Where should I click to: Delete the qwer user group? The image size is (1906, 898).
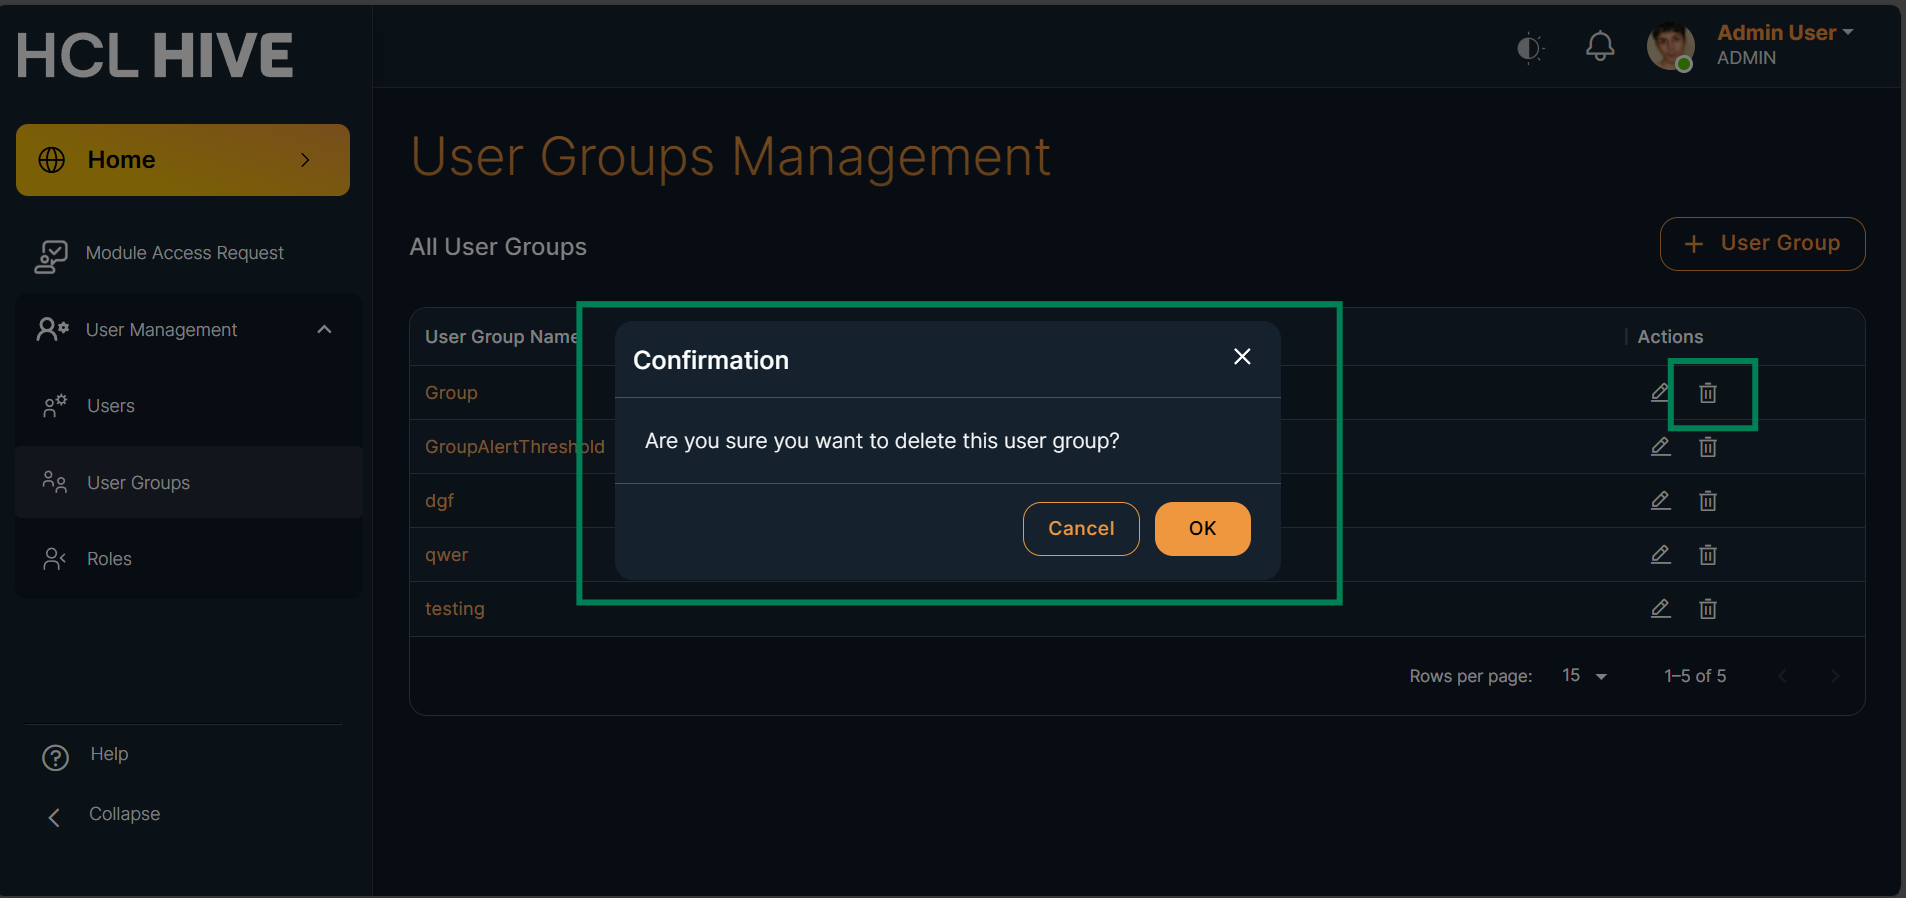click(x=1708, y=555)
